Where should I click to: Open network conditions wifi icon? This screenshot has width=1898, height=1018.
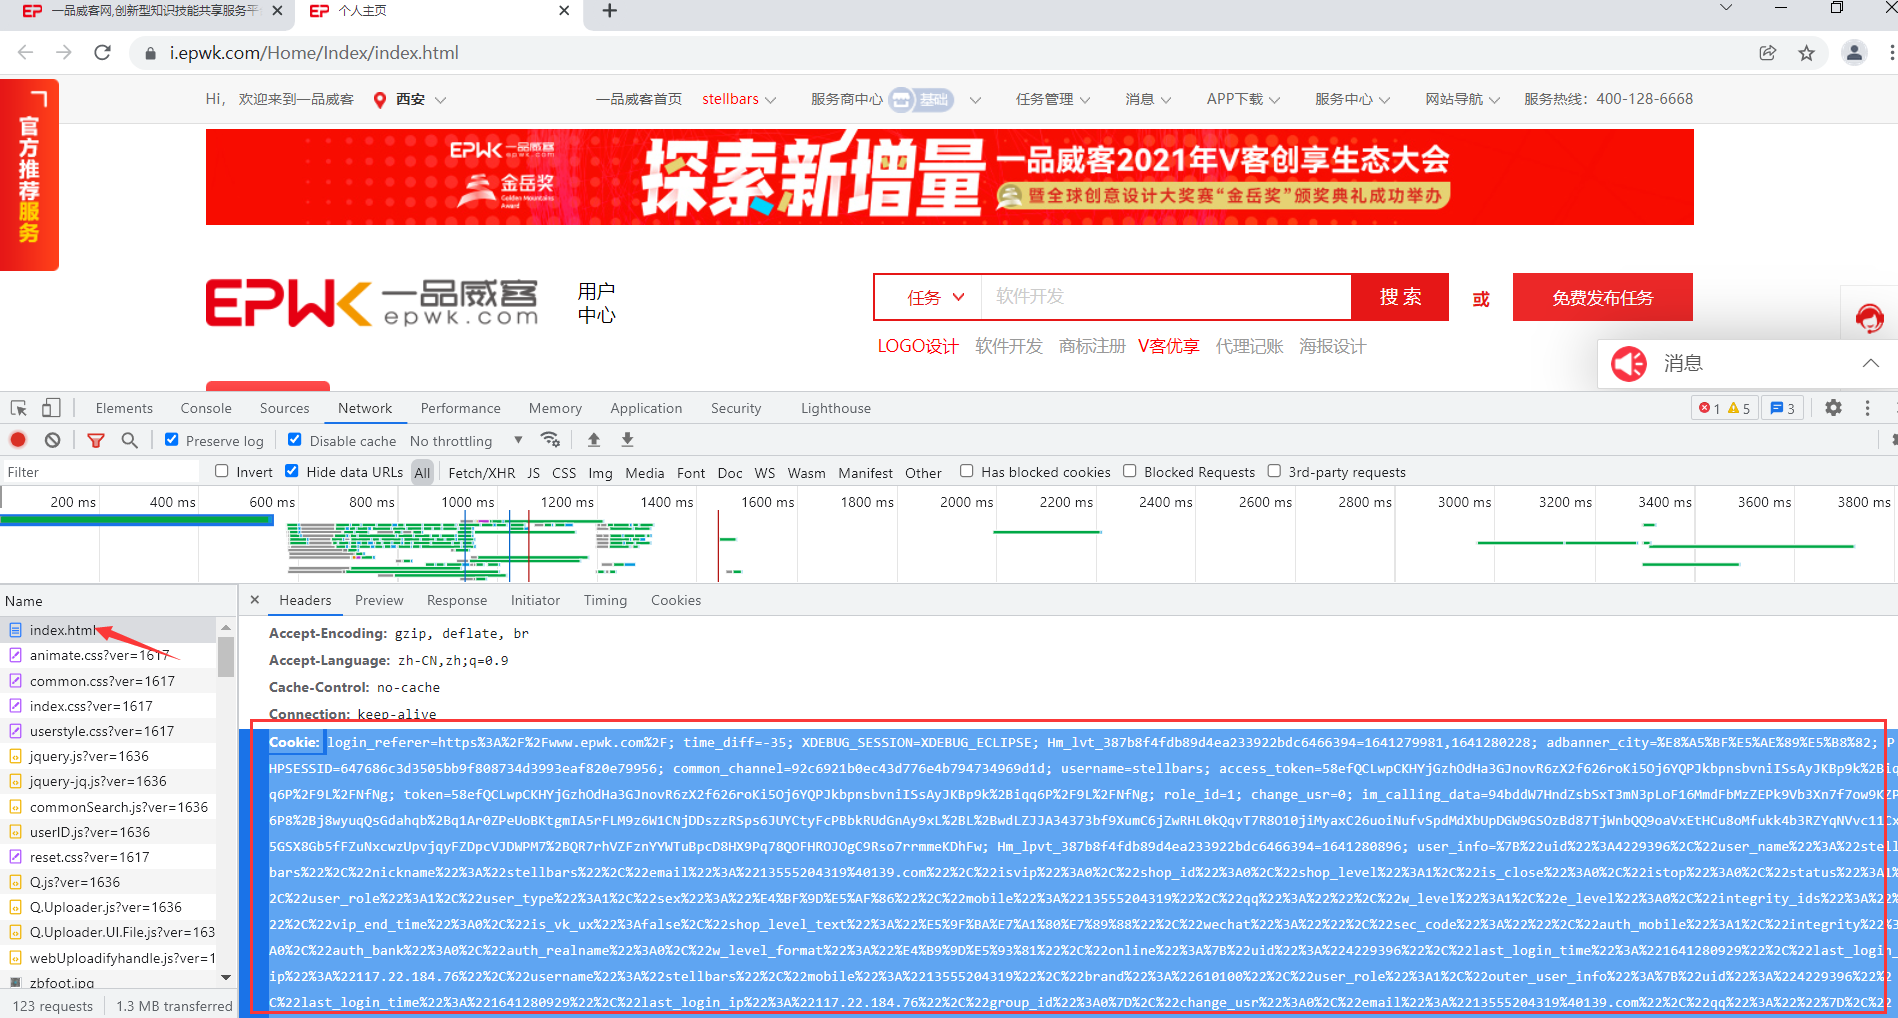(x=550, y=440)
